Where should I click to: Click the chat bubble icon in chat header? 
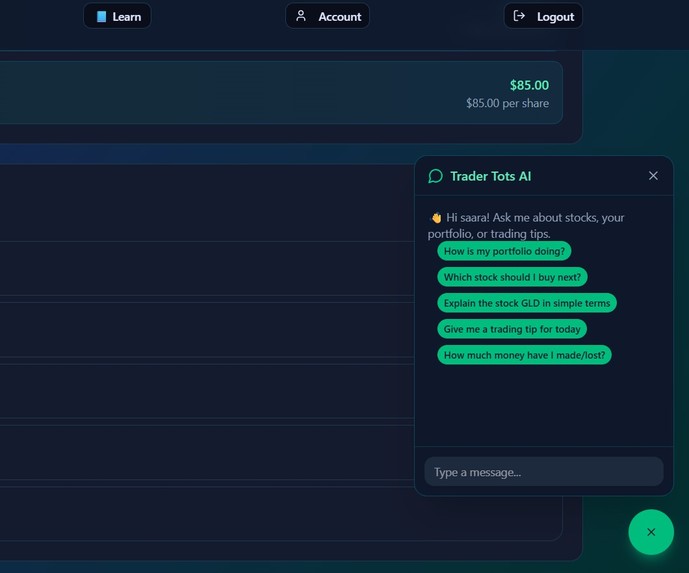coord(435,176)
